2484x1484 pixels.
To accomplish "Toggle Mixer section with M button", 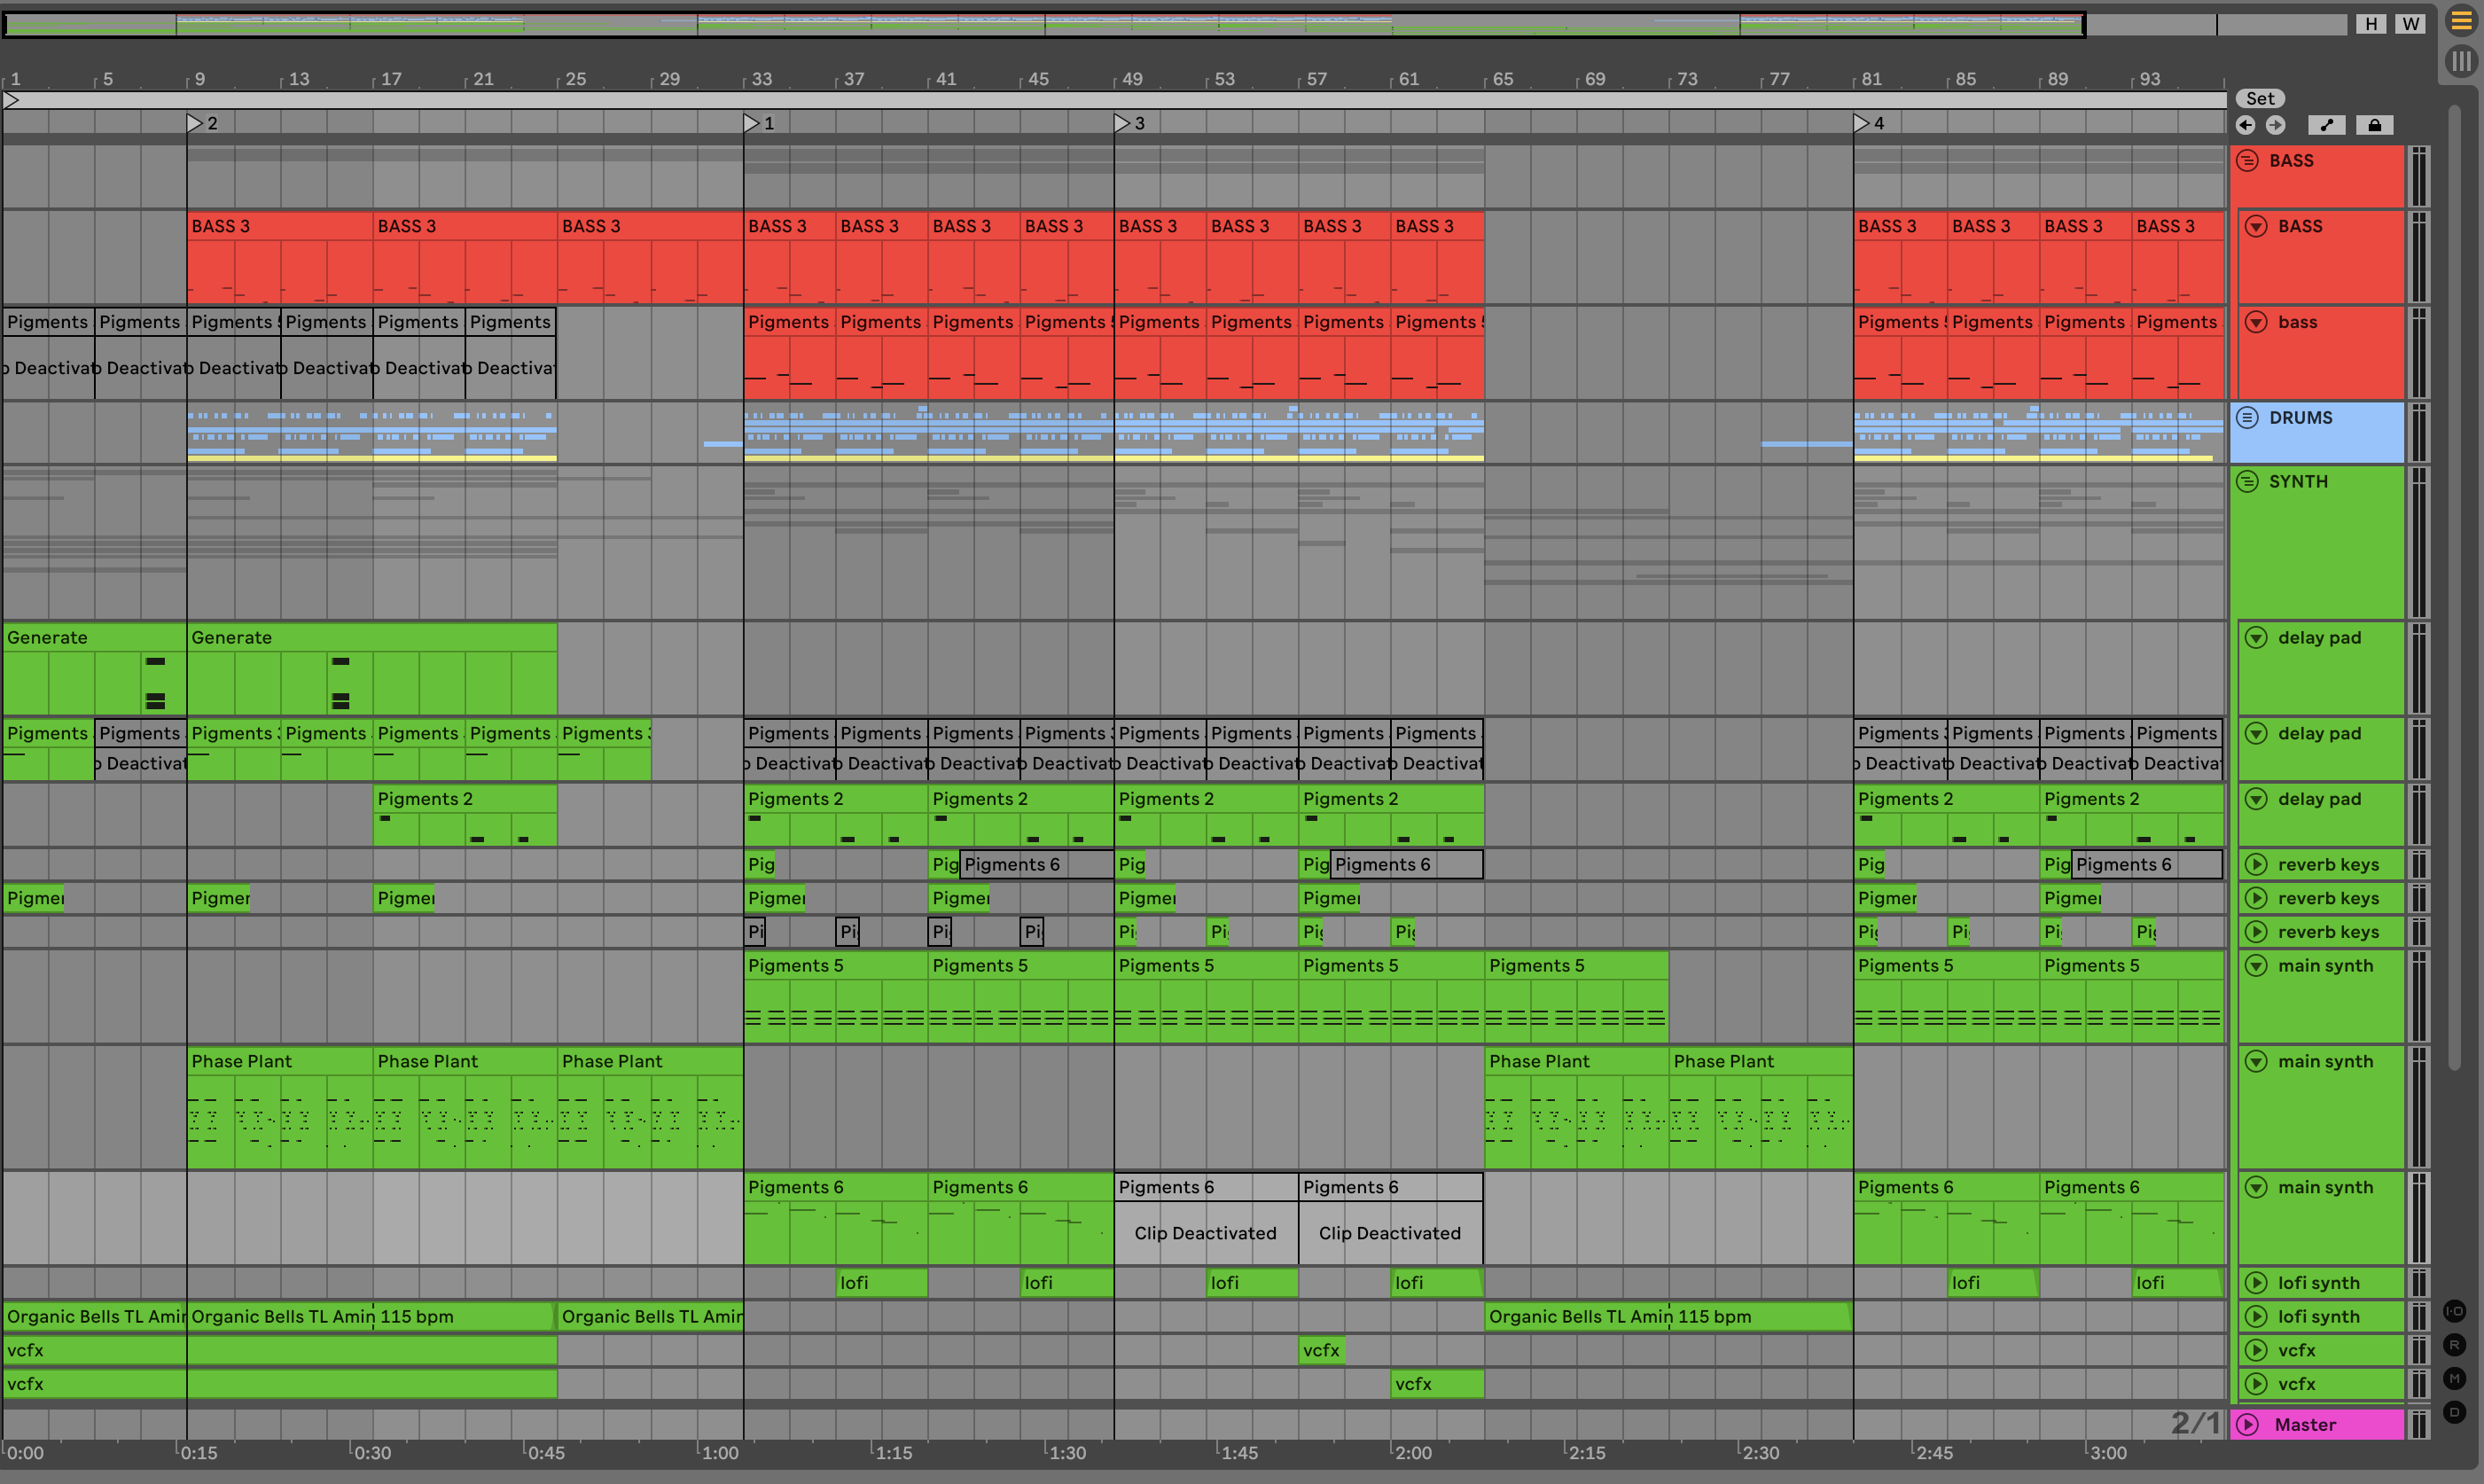I will coord(2454,1379).
